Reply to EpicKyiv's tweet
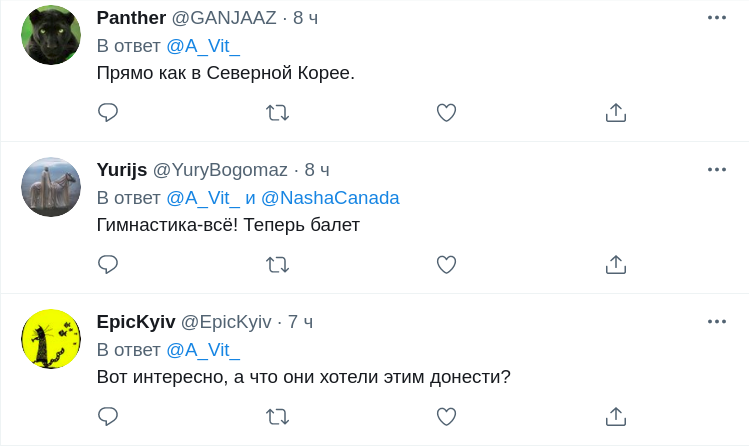The image size is (749, 446). pyautogui.click(x=108, y=416)
